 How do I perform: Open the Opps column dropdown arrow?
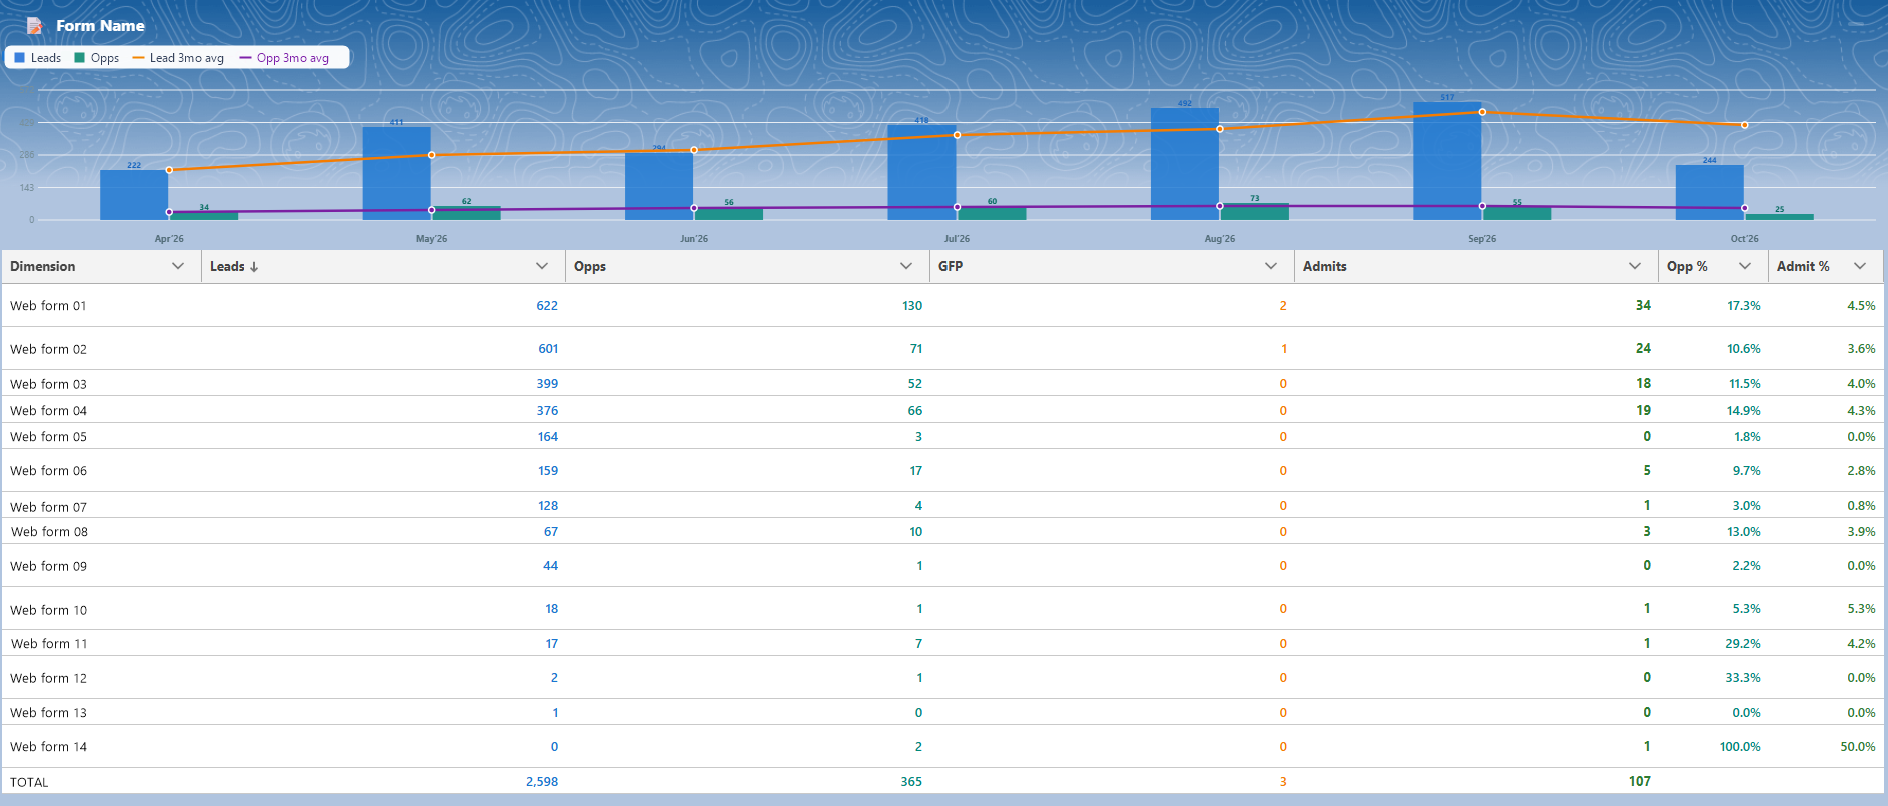[906, 266]
